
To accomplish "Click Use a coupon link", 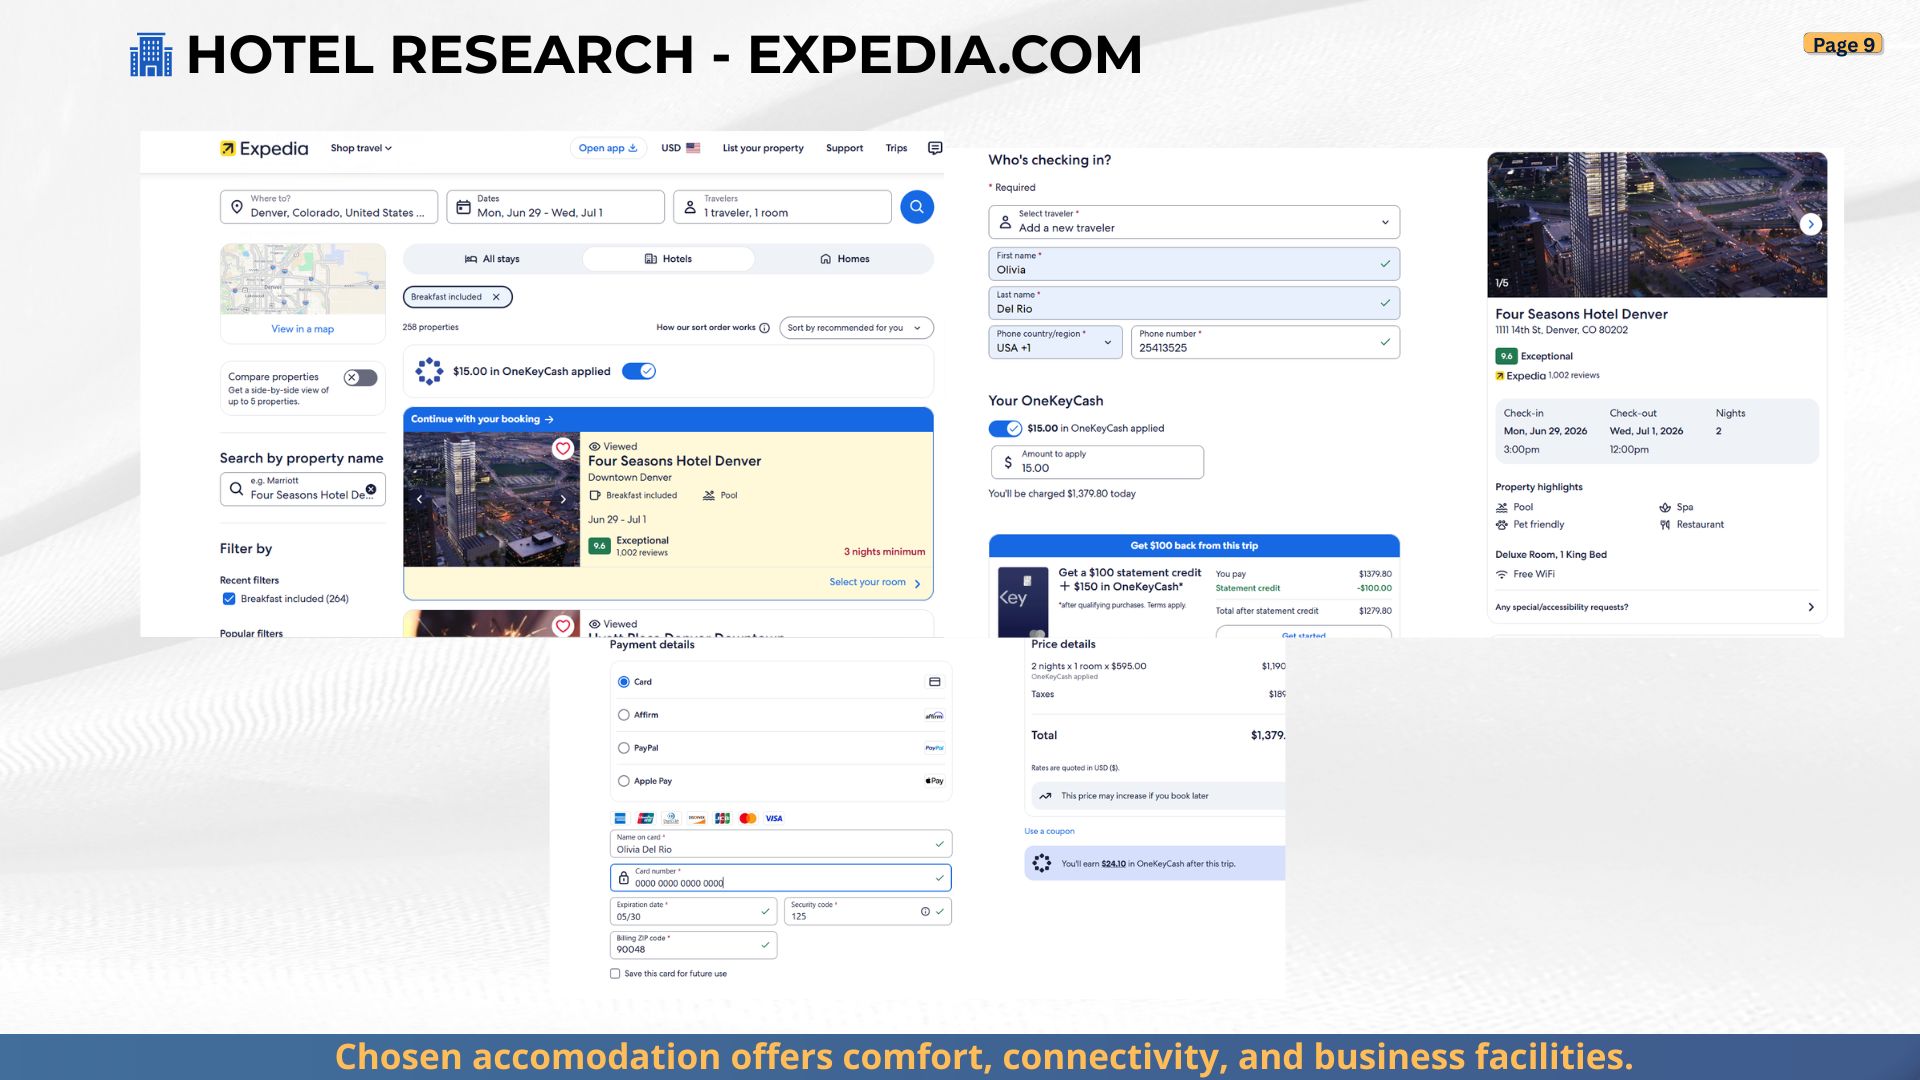I will coord(1049,831).
